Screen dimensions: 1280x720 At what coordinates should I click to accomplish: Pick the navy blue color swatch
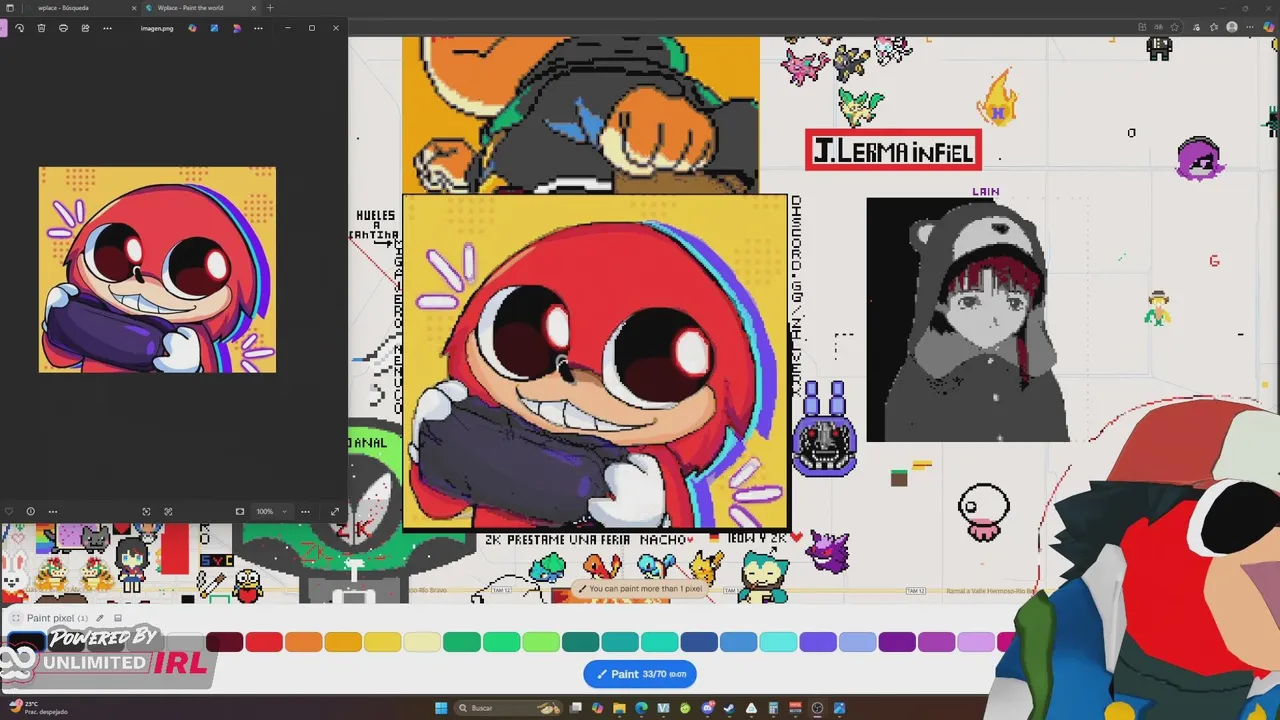(x=699, y=642)
